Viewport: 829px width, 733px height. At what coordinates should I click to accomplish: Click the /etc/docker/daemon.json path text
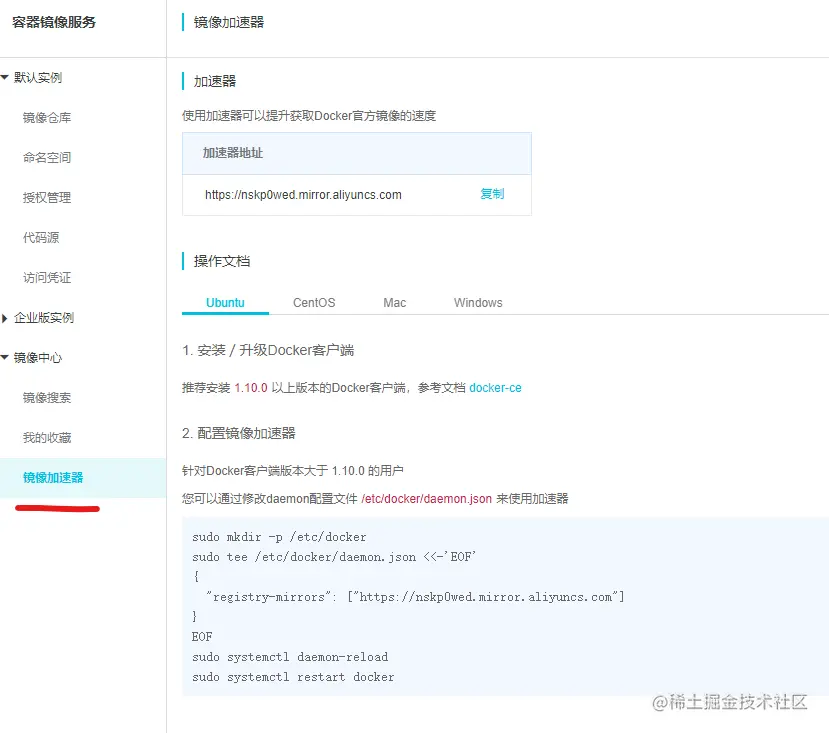coord(427,499)
